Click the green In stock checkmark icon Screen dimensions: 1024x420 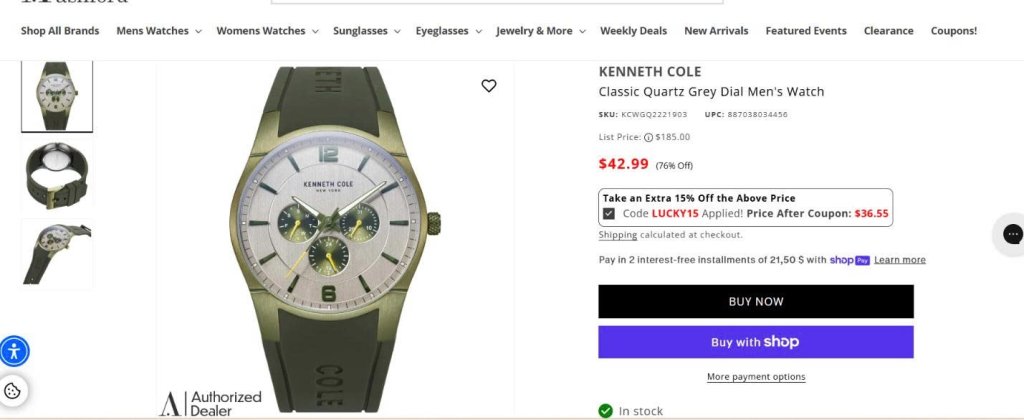pyautogui.click(x=605, y=411)
